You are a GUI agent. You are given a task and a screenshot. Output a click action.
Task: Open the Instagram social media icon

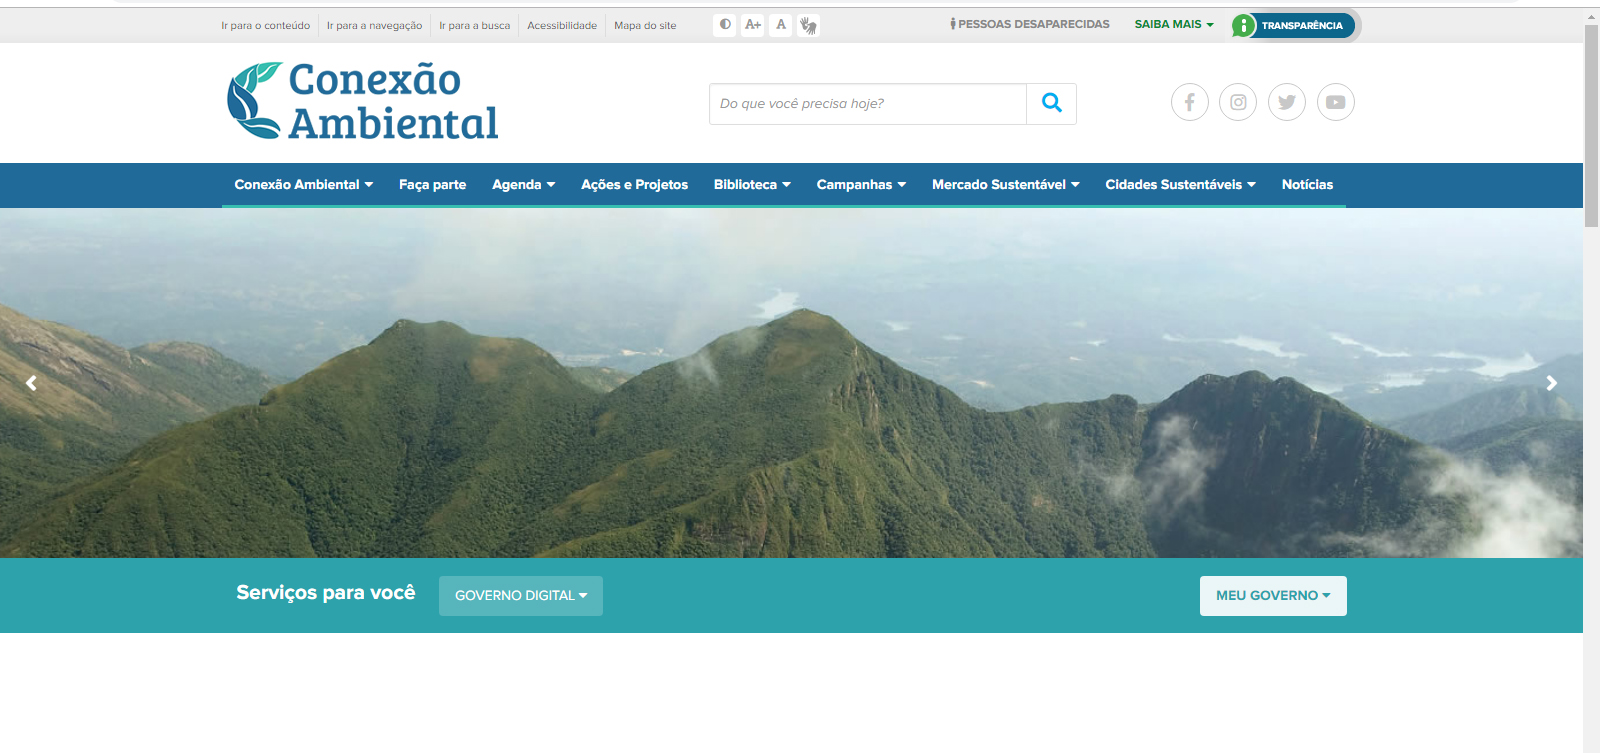click(x=1238, y=102)
